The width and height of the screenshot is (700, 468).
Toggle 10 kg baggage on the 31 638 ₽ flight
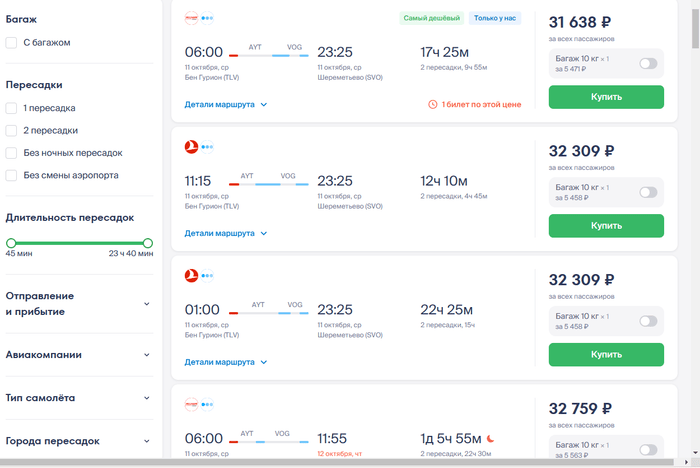(x=648, y=64)
